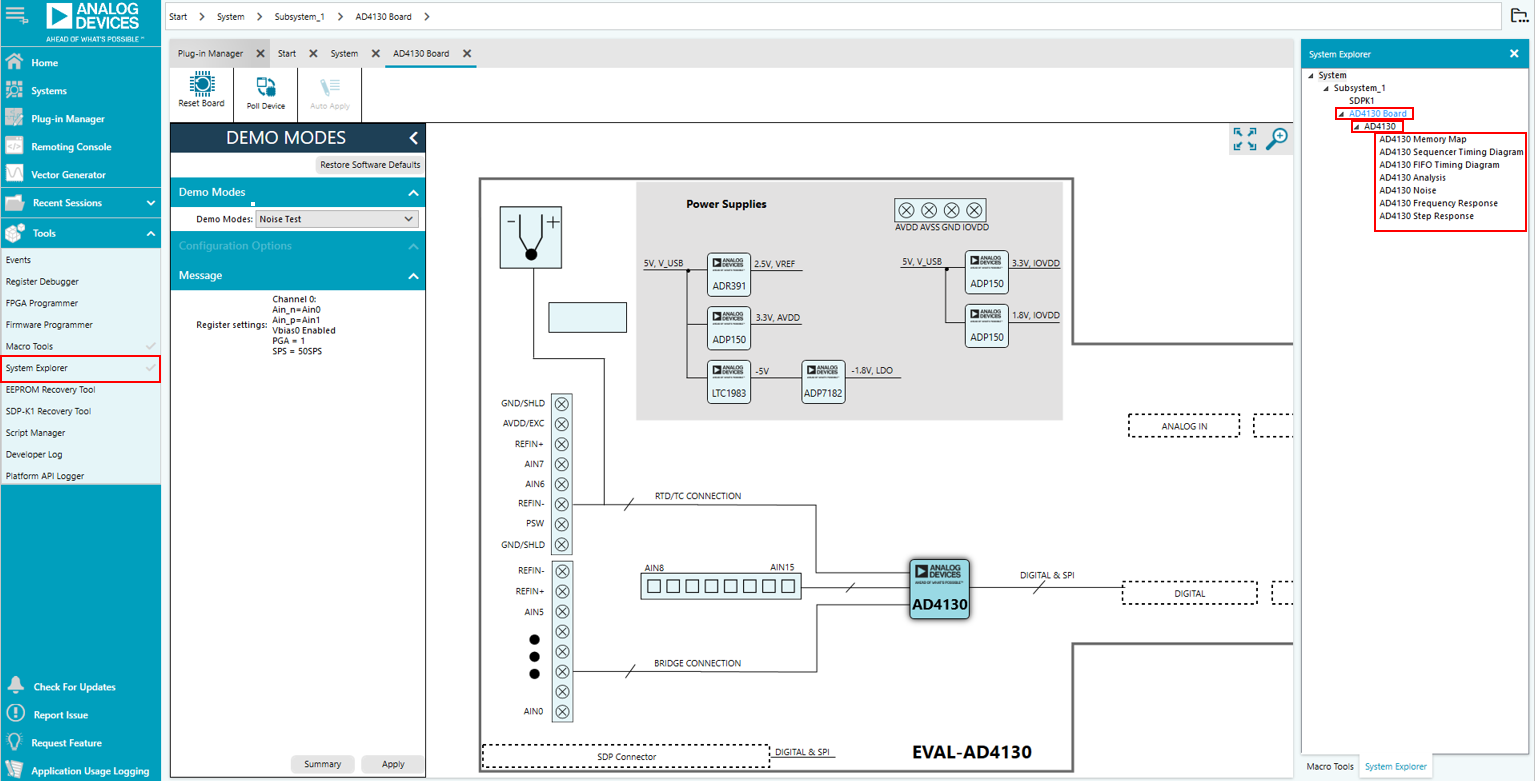Click the Request Feature lightbulb icon
The width and height of the screenshot is (1535, 781).
[15, 742]
